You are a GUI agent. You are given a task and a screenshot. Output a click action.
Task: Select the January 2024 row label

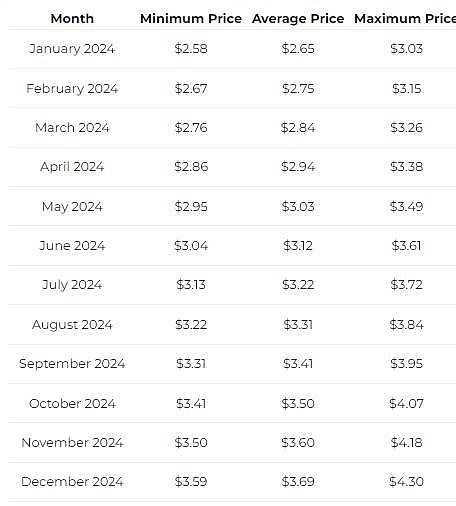pos(72,49)
